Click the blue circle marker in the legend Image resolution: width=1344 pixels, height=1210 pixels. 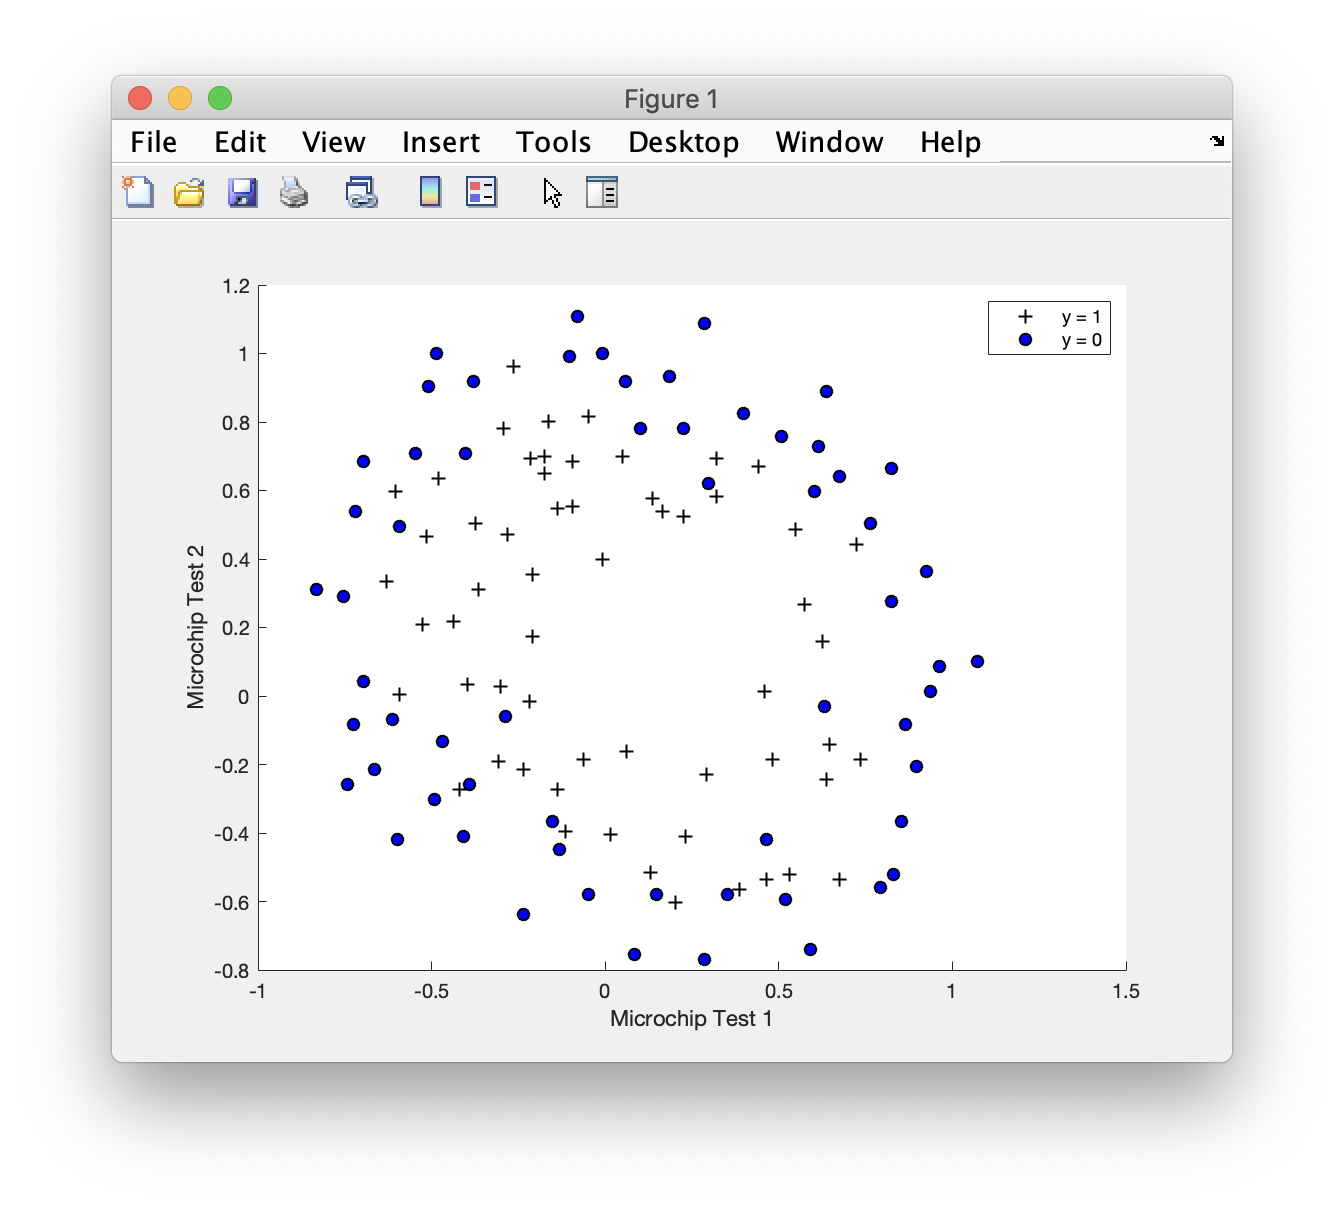tap(1025, 340)
